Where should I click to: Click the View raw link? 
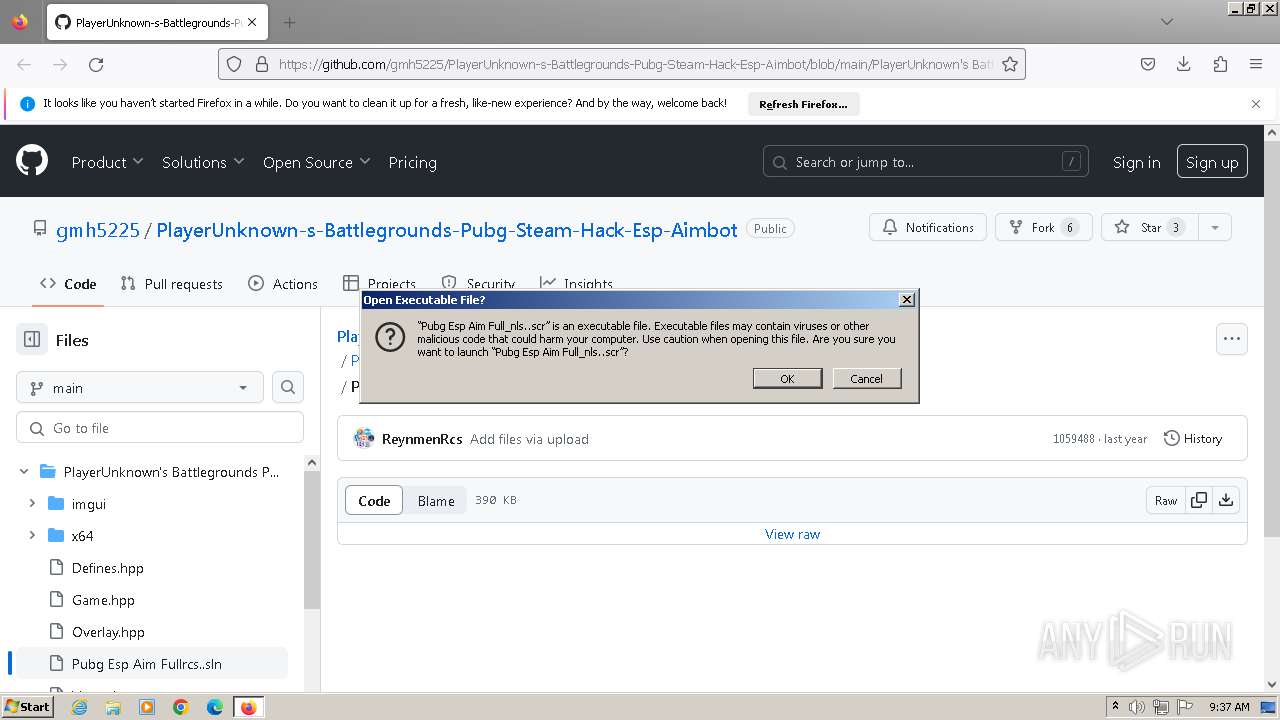(792, 534)
